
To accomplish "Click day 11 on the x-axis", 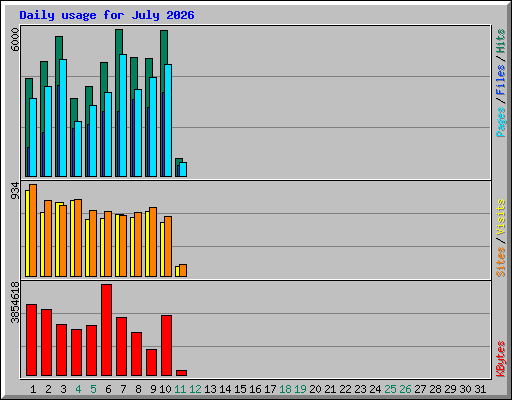I will [x=180, y=389].
